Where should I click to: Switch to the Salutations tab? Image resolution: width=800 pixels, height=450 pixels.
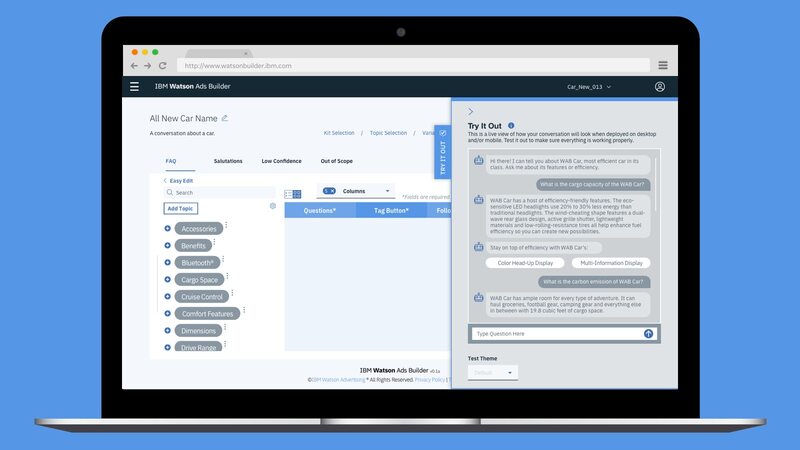click(228, 161)
